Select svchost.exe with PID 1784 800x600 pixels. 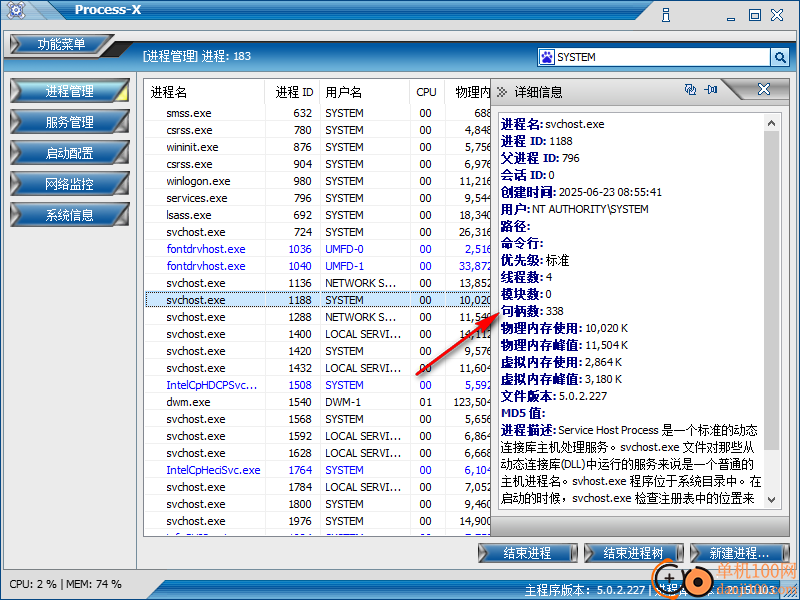tap(317, 487)
